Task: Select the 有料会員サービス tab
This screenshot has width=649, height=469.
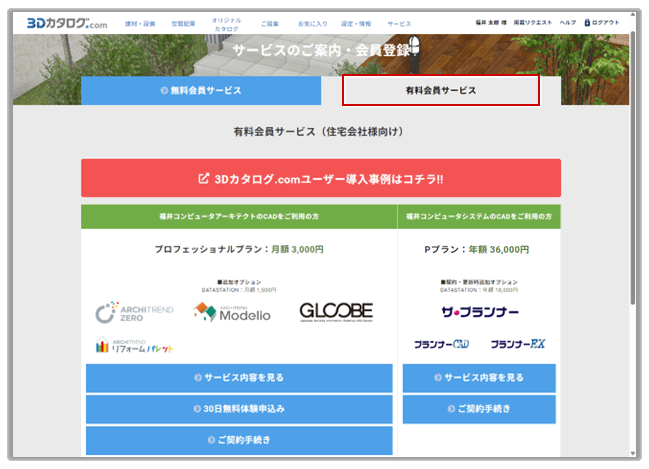Action: [440, 90]
